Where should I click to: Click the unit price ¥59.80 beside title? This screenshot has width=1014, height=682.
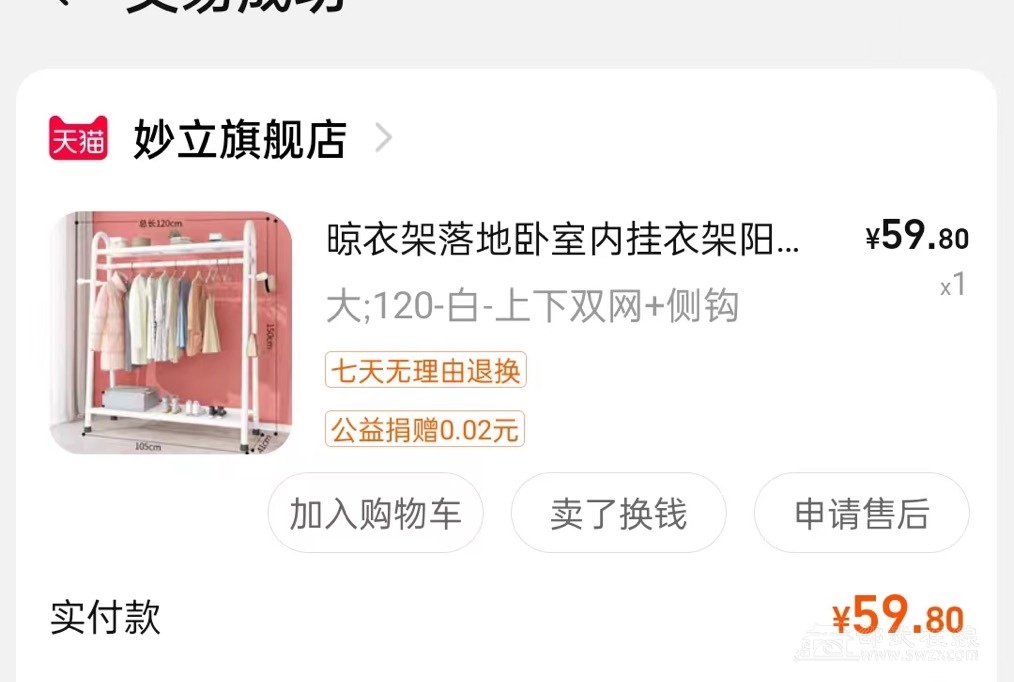pos(917,235)
